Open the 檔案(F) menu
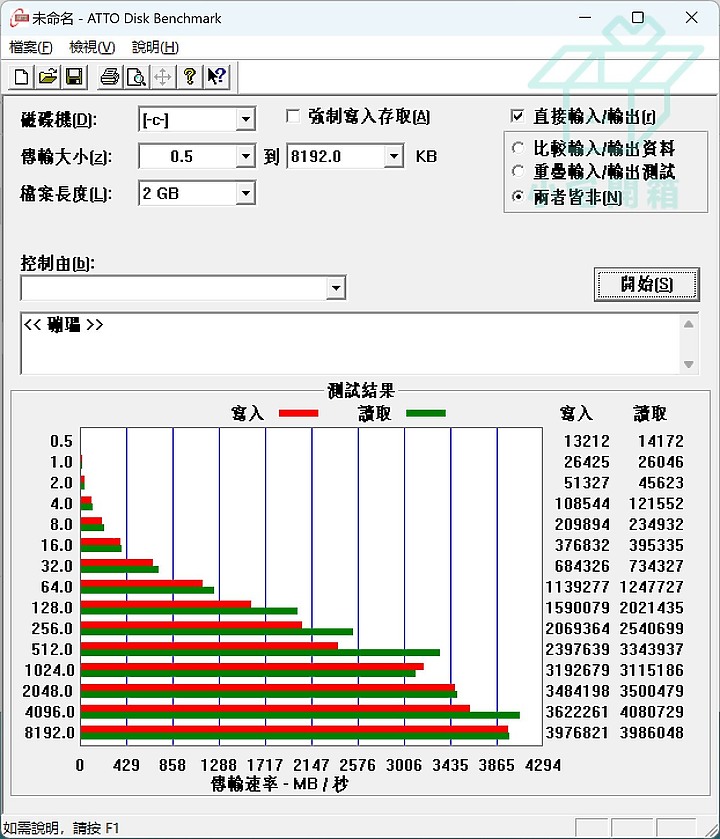 (x=30, y=47)
